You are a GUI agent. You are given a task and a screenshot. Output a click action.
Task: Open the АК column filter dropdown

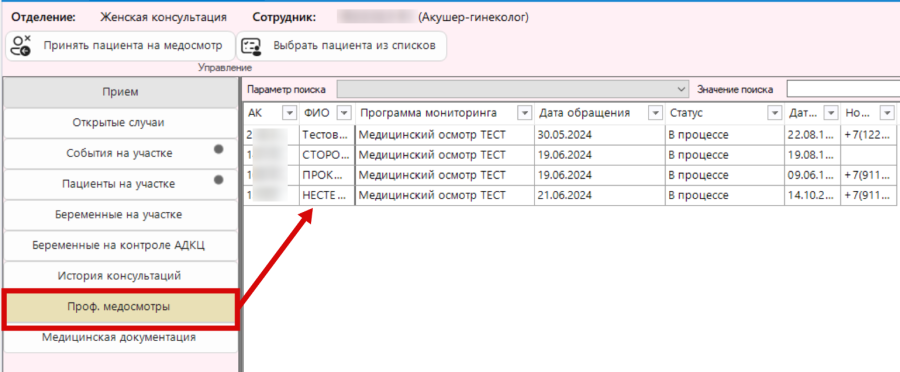(290, 113)
